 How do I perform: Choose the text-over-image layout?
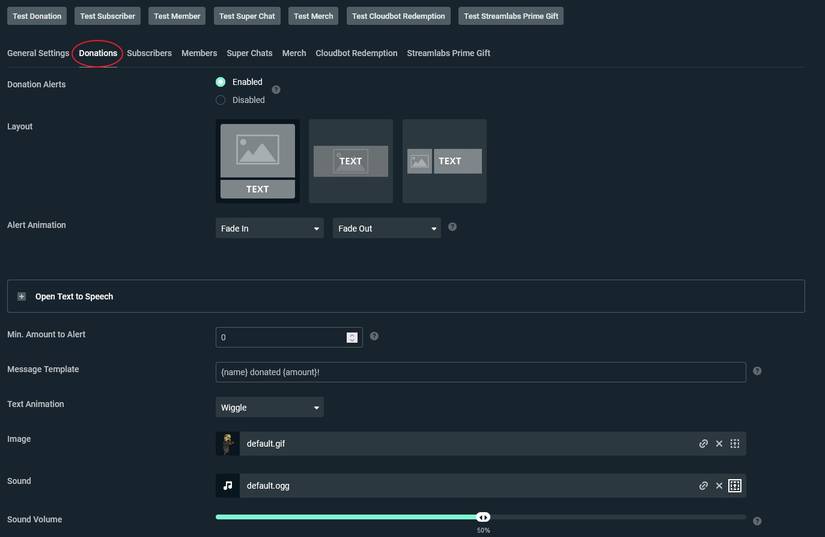(x=351, y=161)
